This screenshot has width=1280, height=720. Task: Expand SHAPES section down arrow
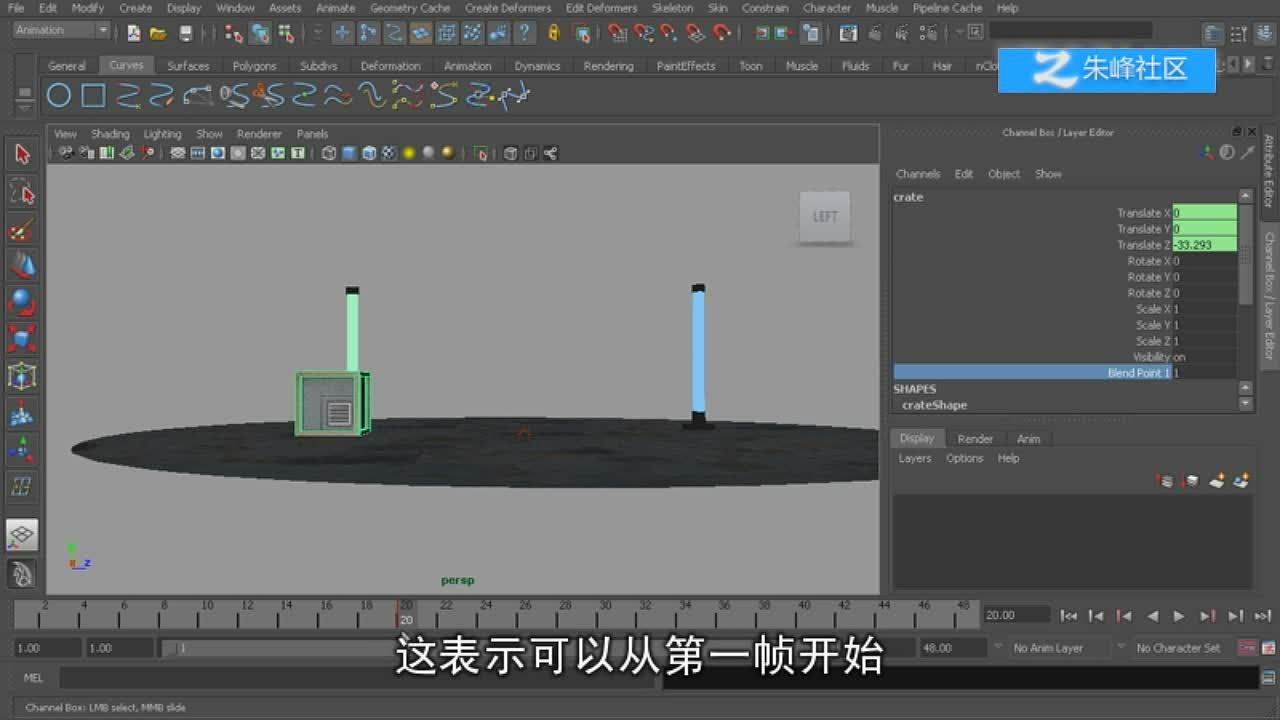click(x=1245, y=404)
